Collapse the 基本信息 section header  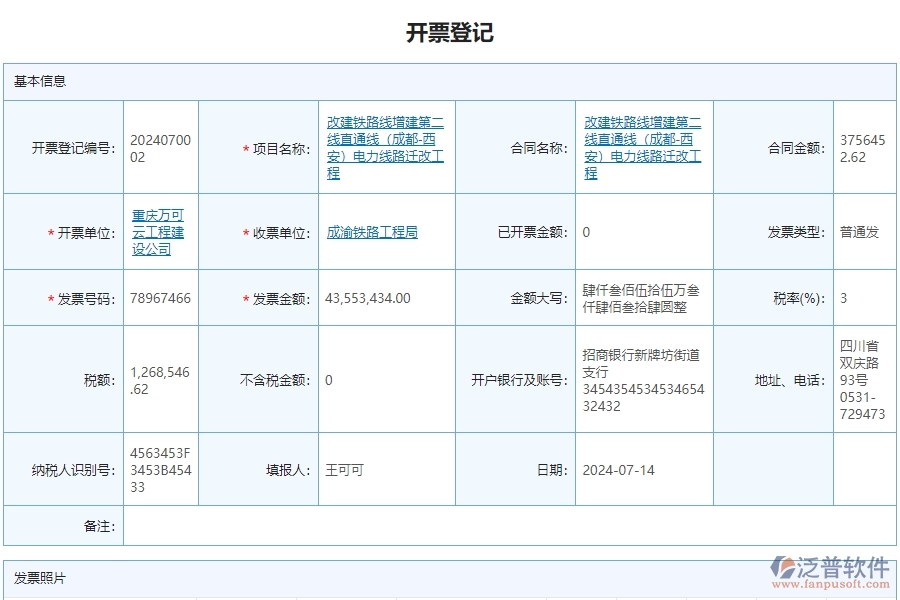click(x=40, y=81)
